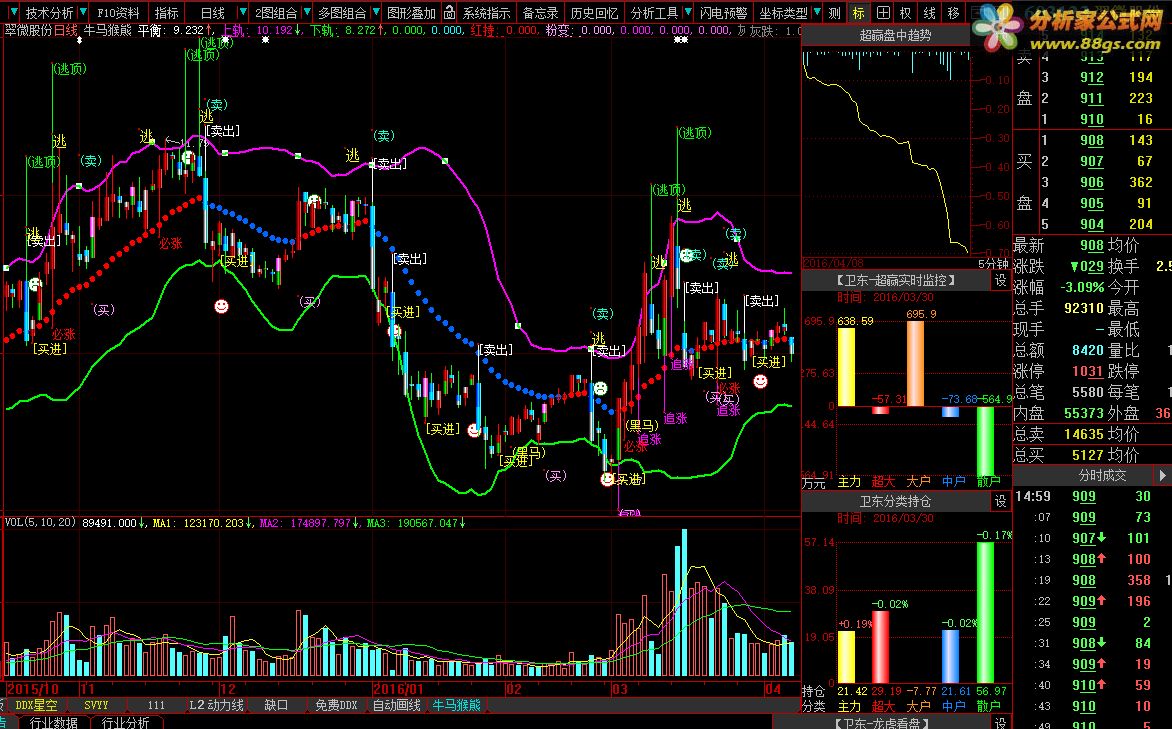Toggle the 测 measure button
This screenshot has height=729, width=1172.
pos(835,13)
